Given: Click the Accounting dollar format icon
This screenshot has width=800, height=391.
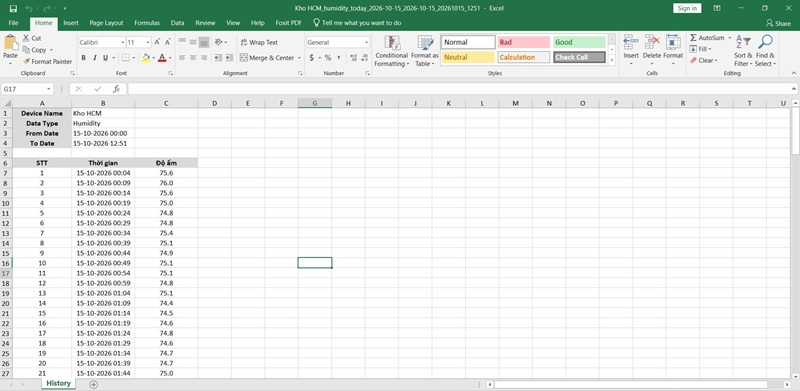Looking at the screenshot, I should (311, 58).
